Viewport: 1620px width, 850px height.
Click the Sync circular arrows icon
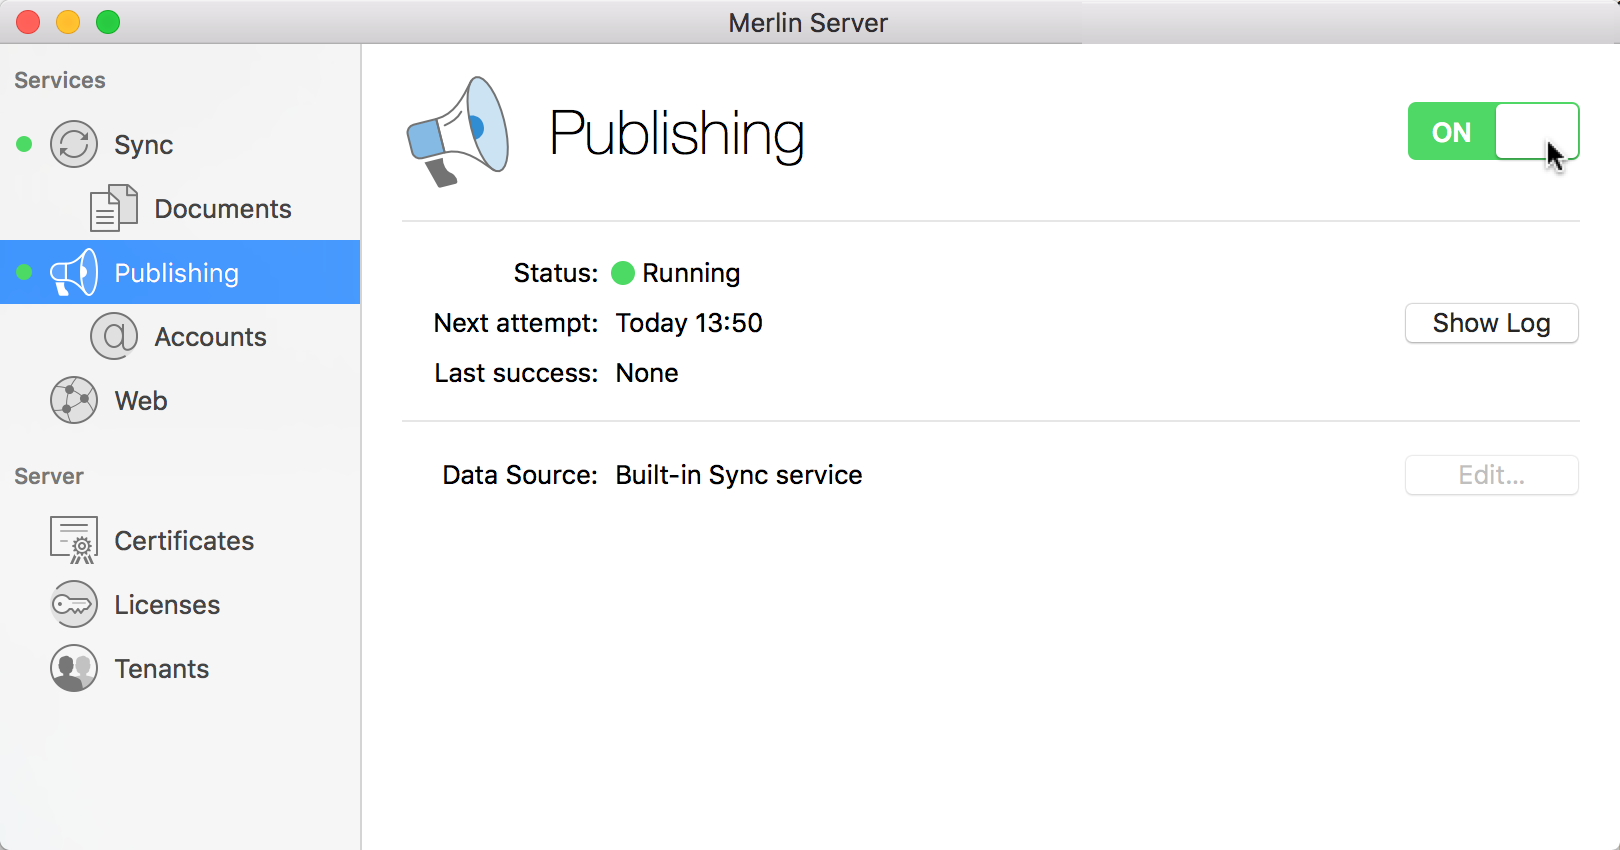pyautogui.click(x=74, y=144)
